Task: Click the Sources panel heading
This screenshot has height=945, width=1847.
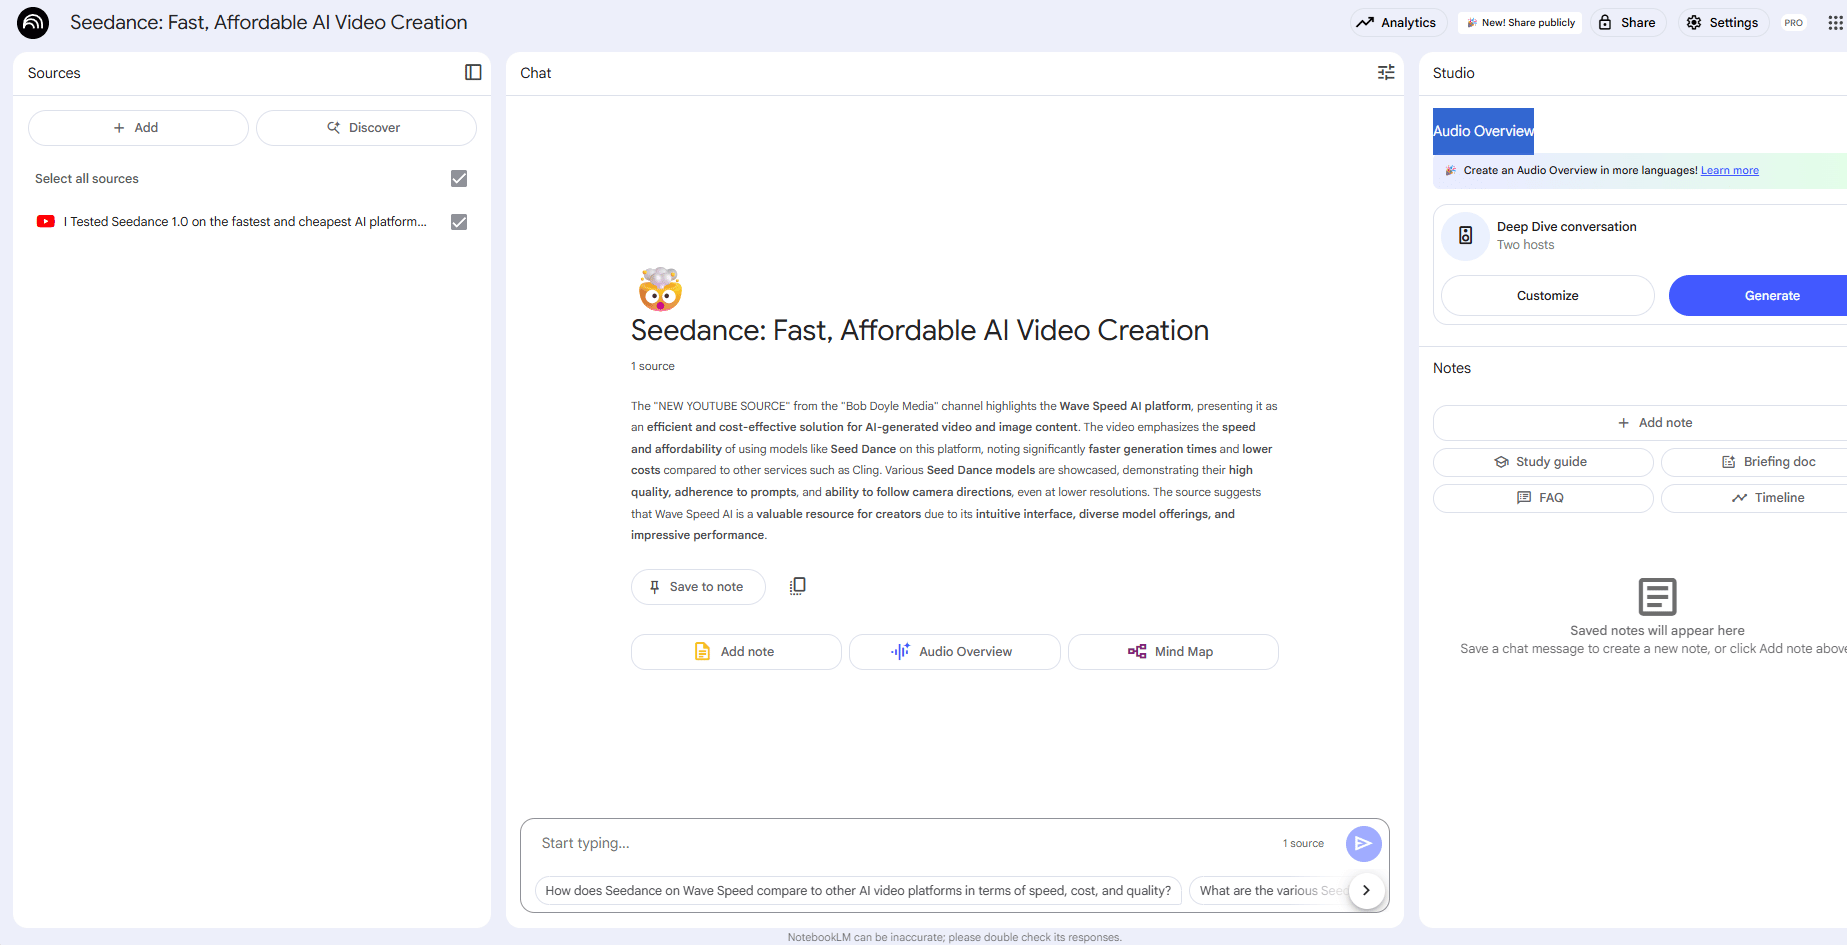Action: [x=54, y=73]
